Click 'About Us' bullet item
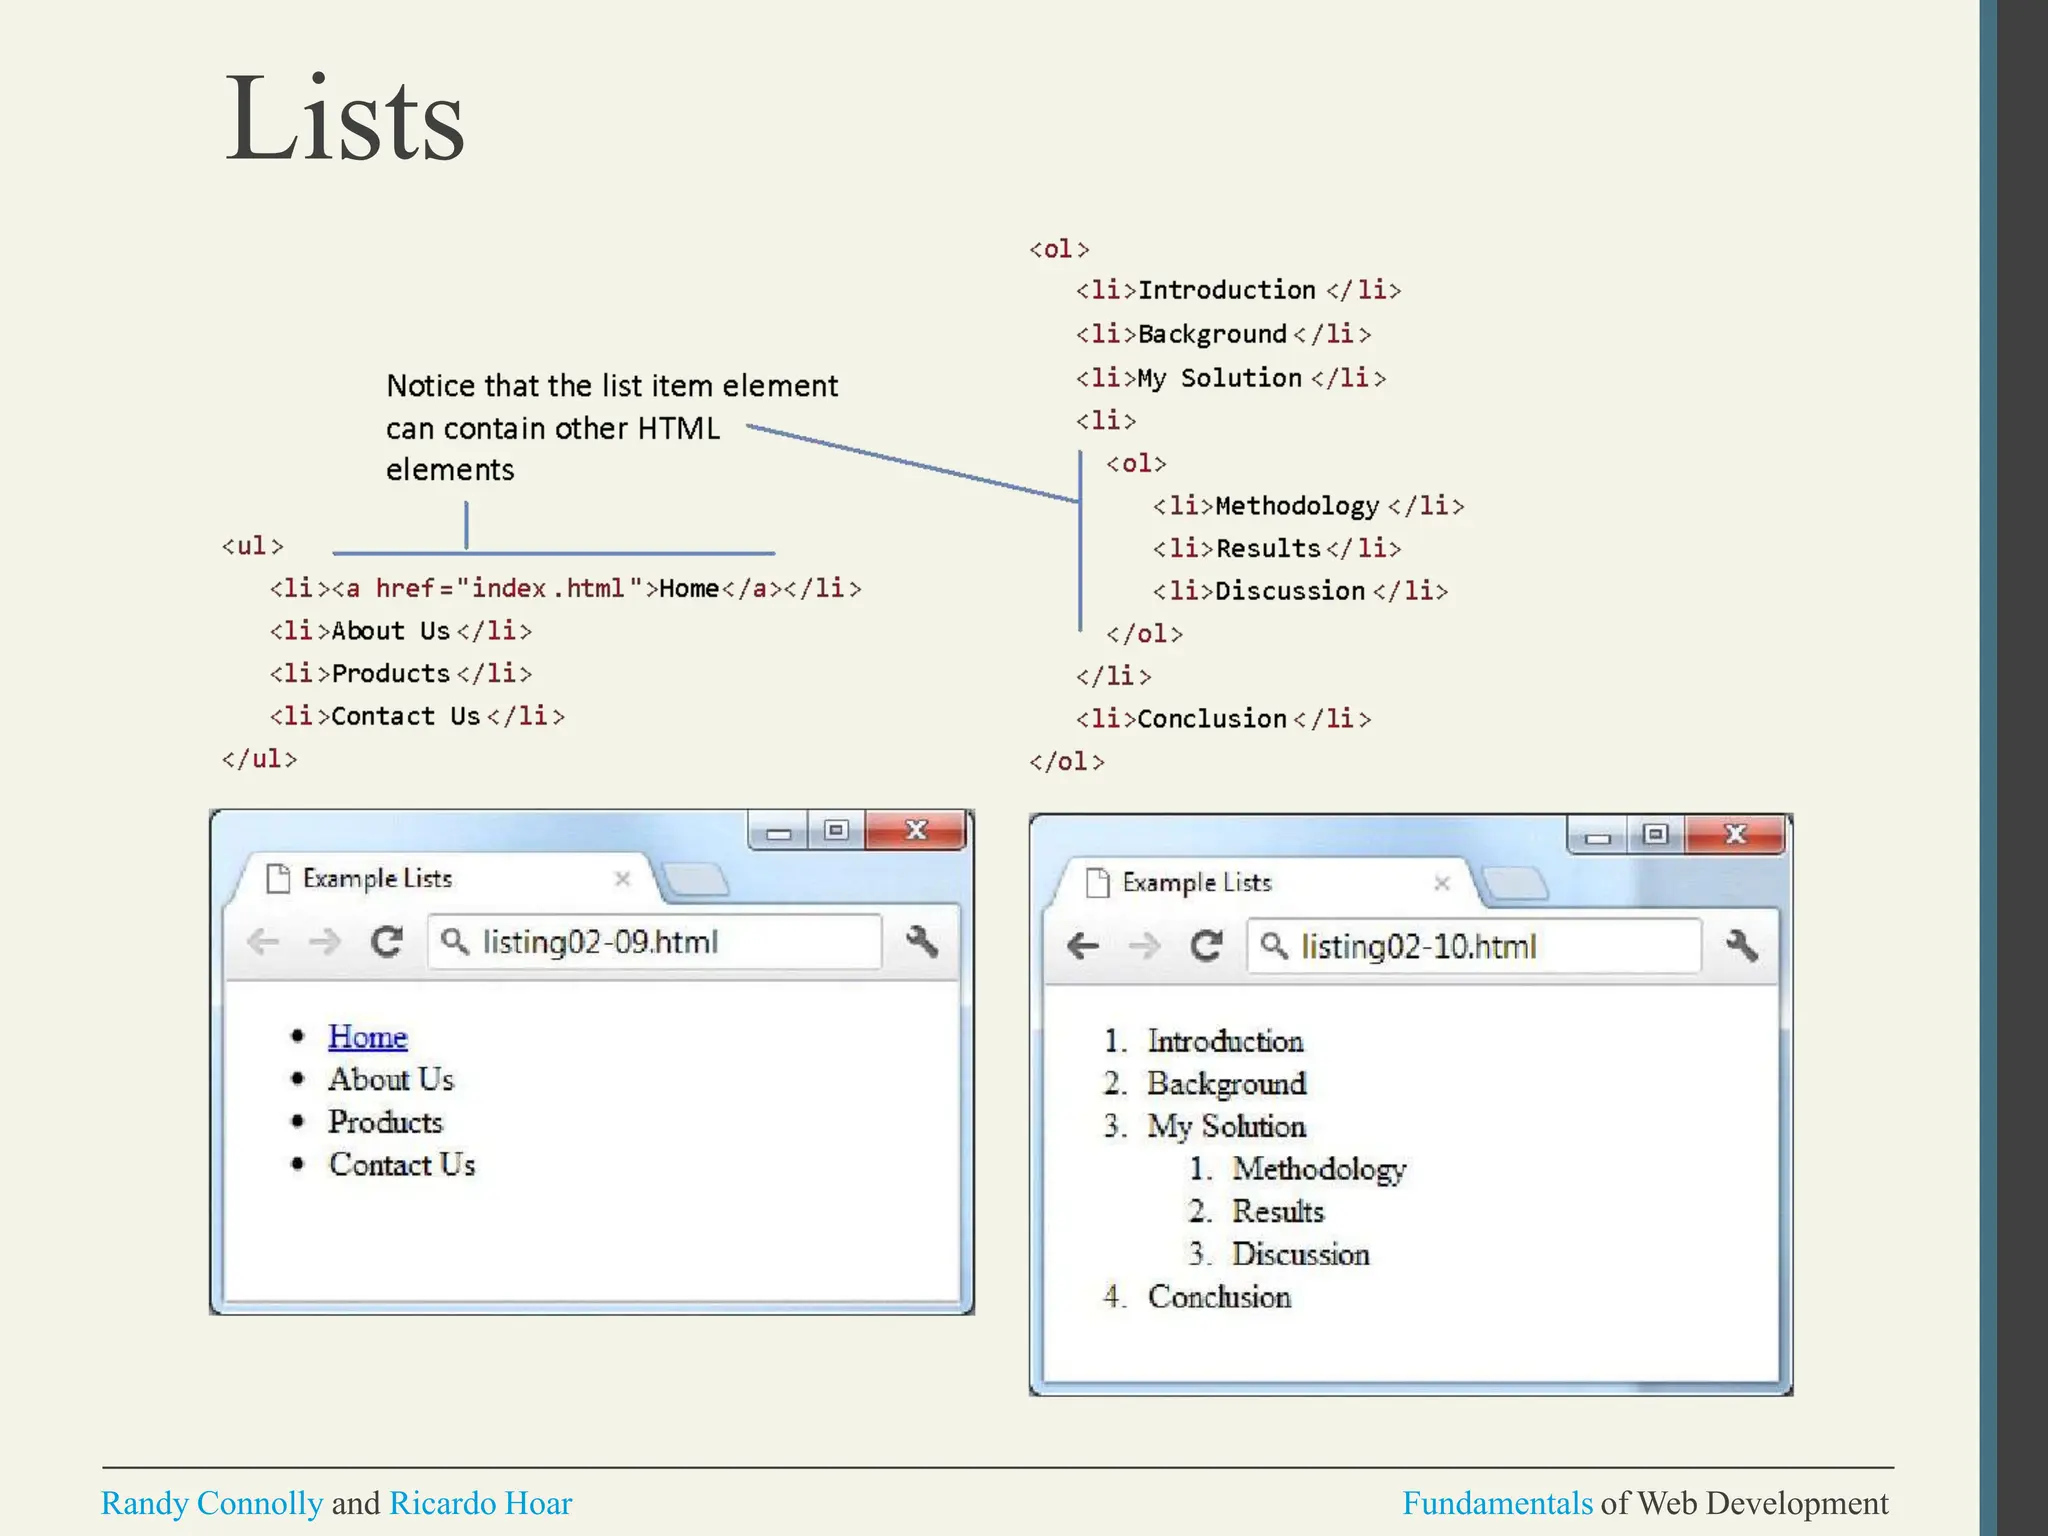Viewport: 2048px width, 1536px height. [391, 1079]
